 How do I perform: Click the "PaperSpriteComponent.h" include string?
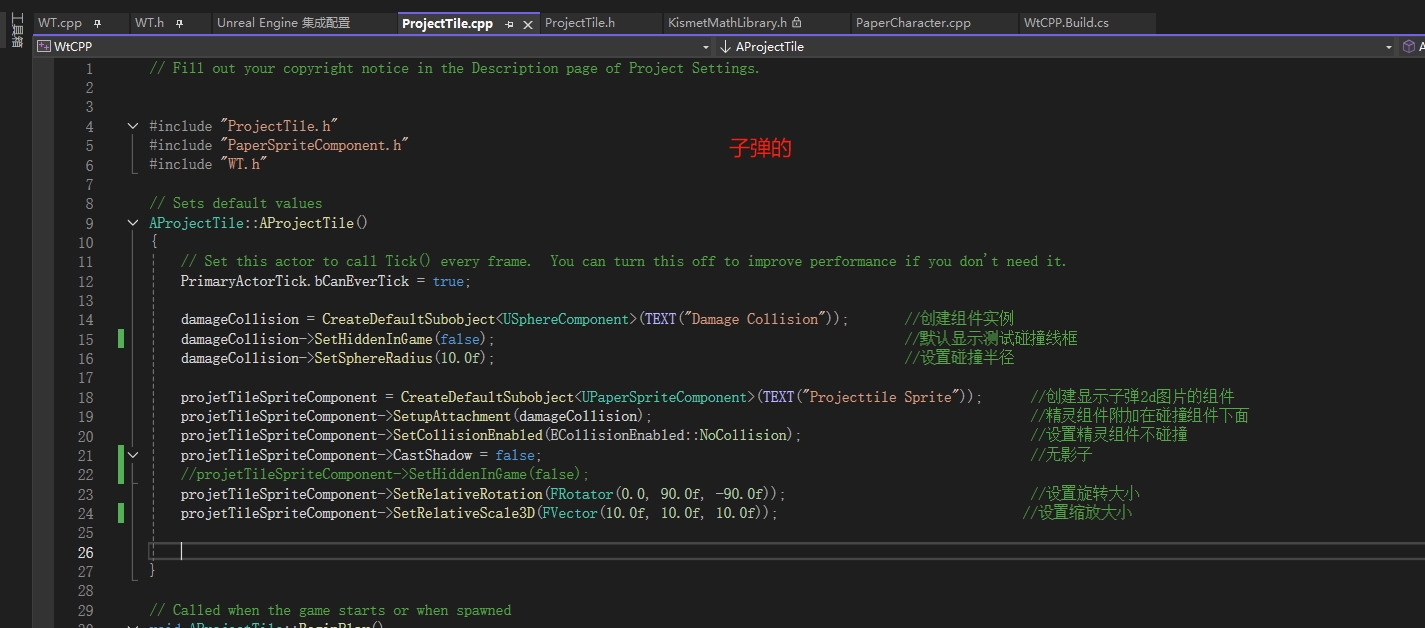(x=314, y=145)
